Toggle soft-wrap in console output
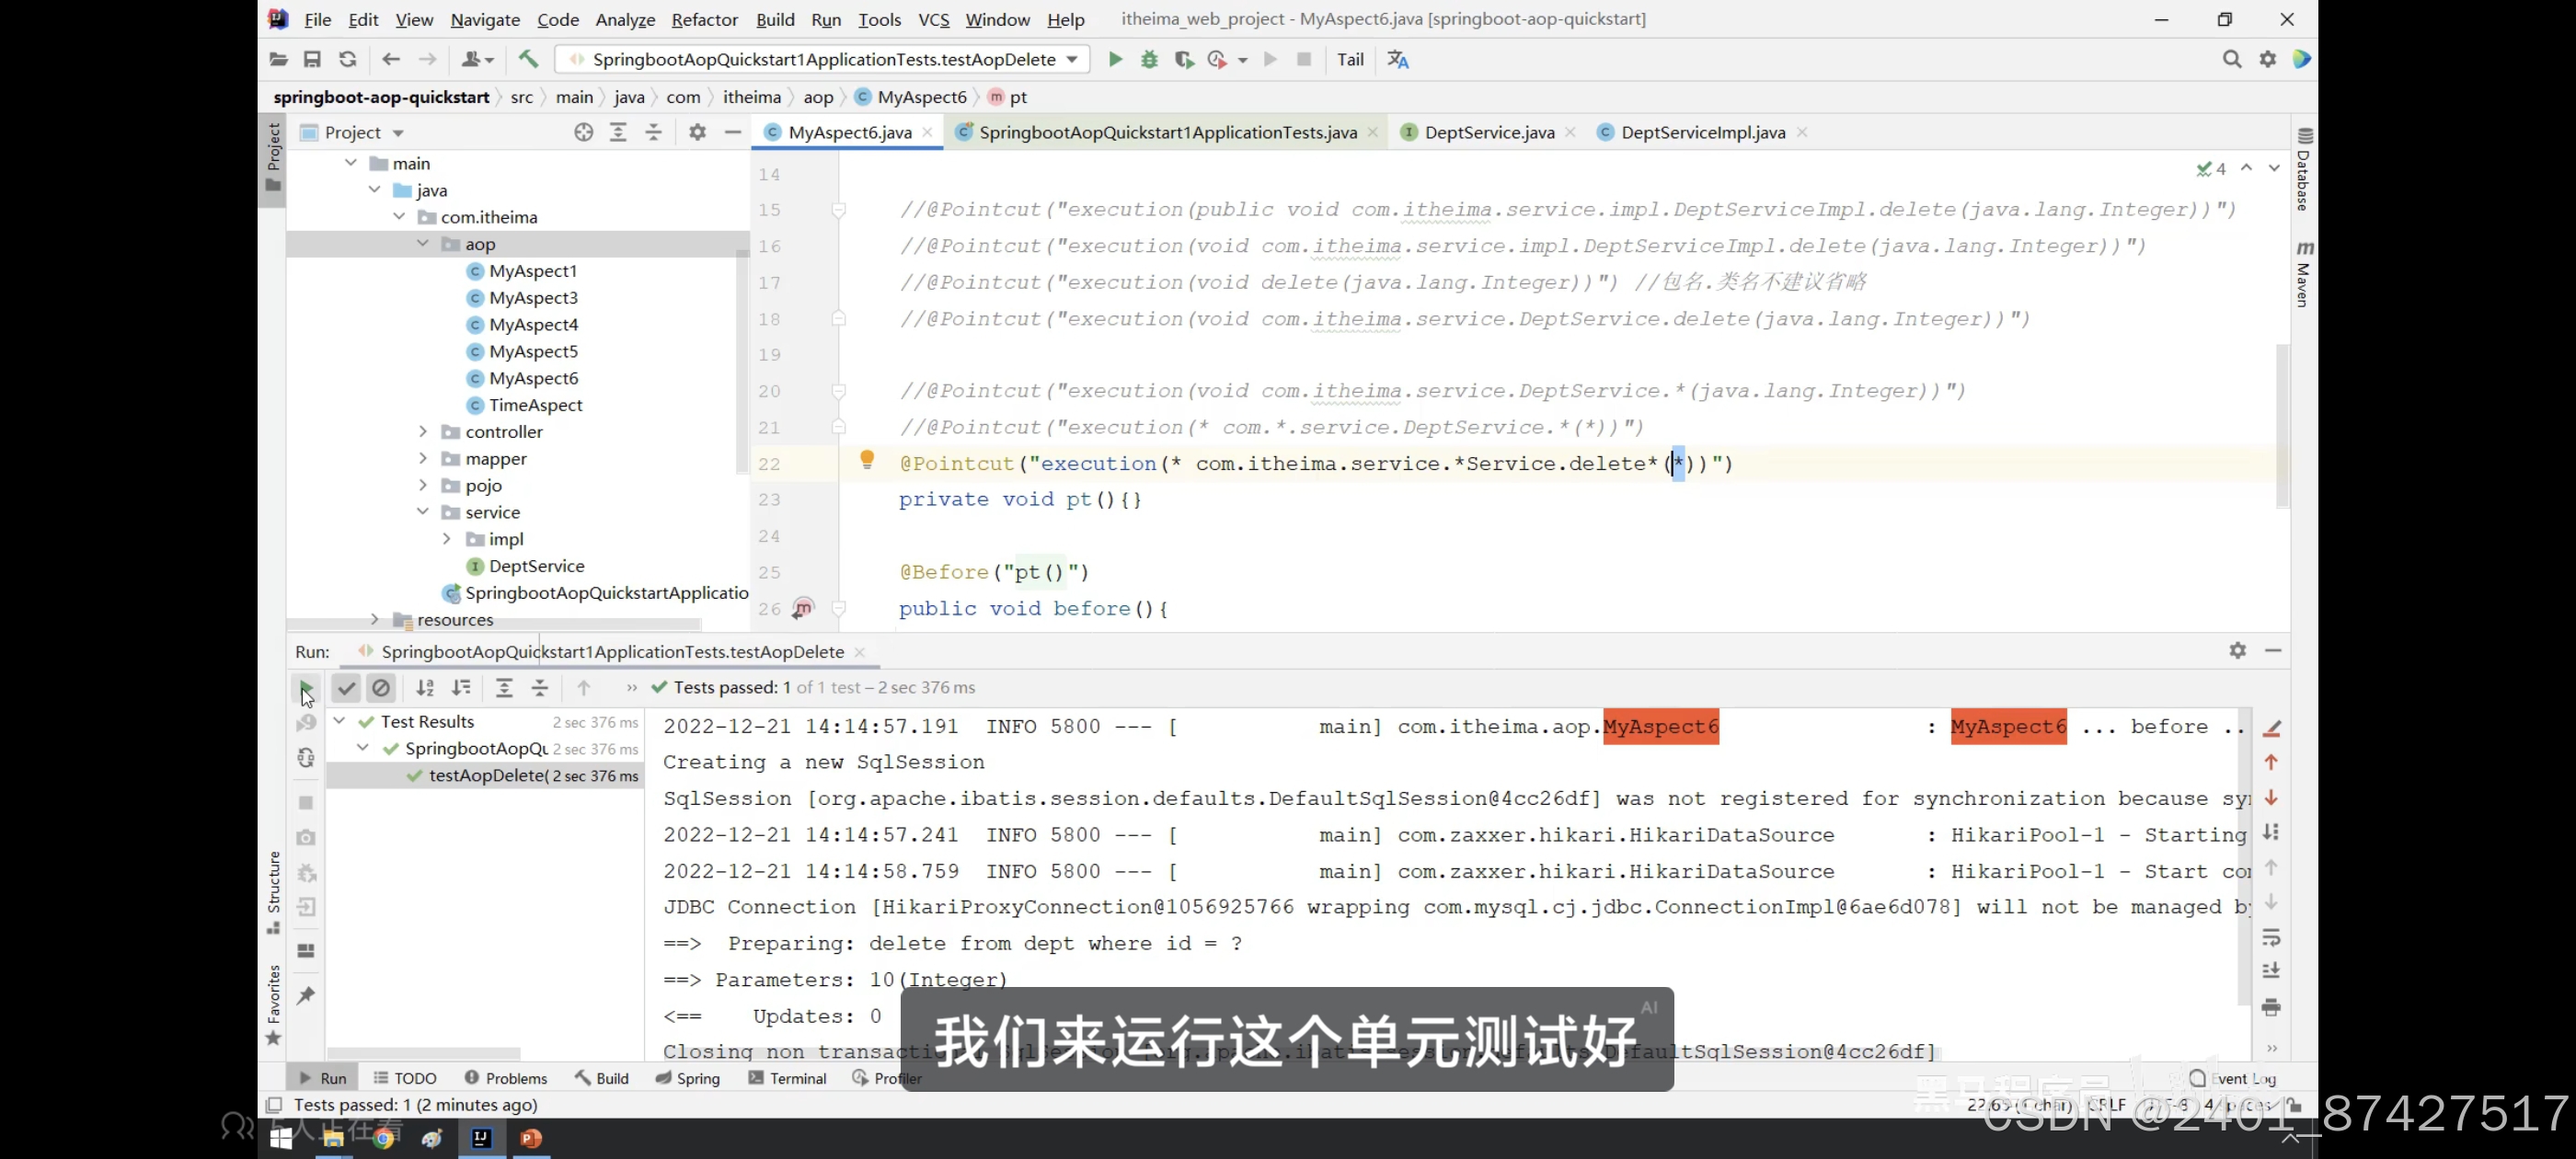Viewport: 2576px width, 1159px height. point(2271,938)
